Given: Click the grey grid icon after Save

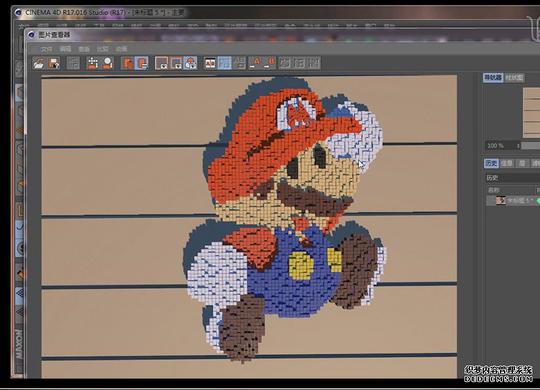Looking at the screenshot, I should click(x=73, y=63).
